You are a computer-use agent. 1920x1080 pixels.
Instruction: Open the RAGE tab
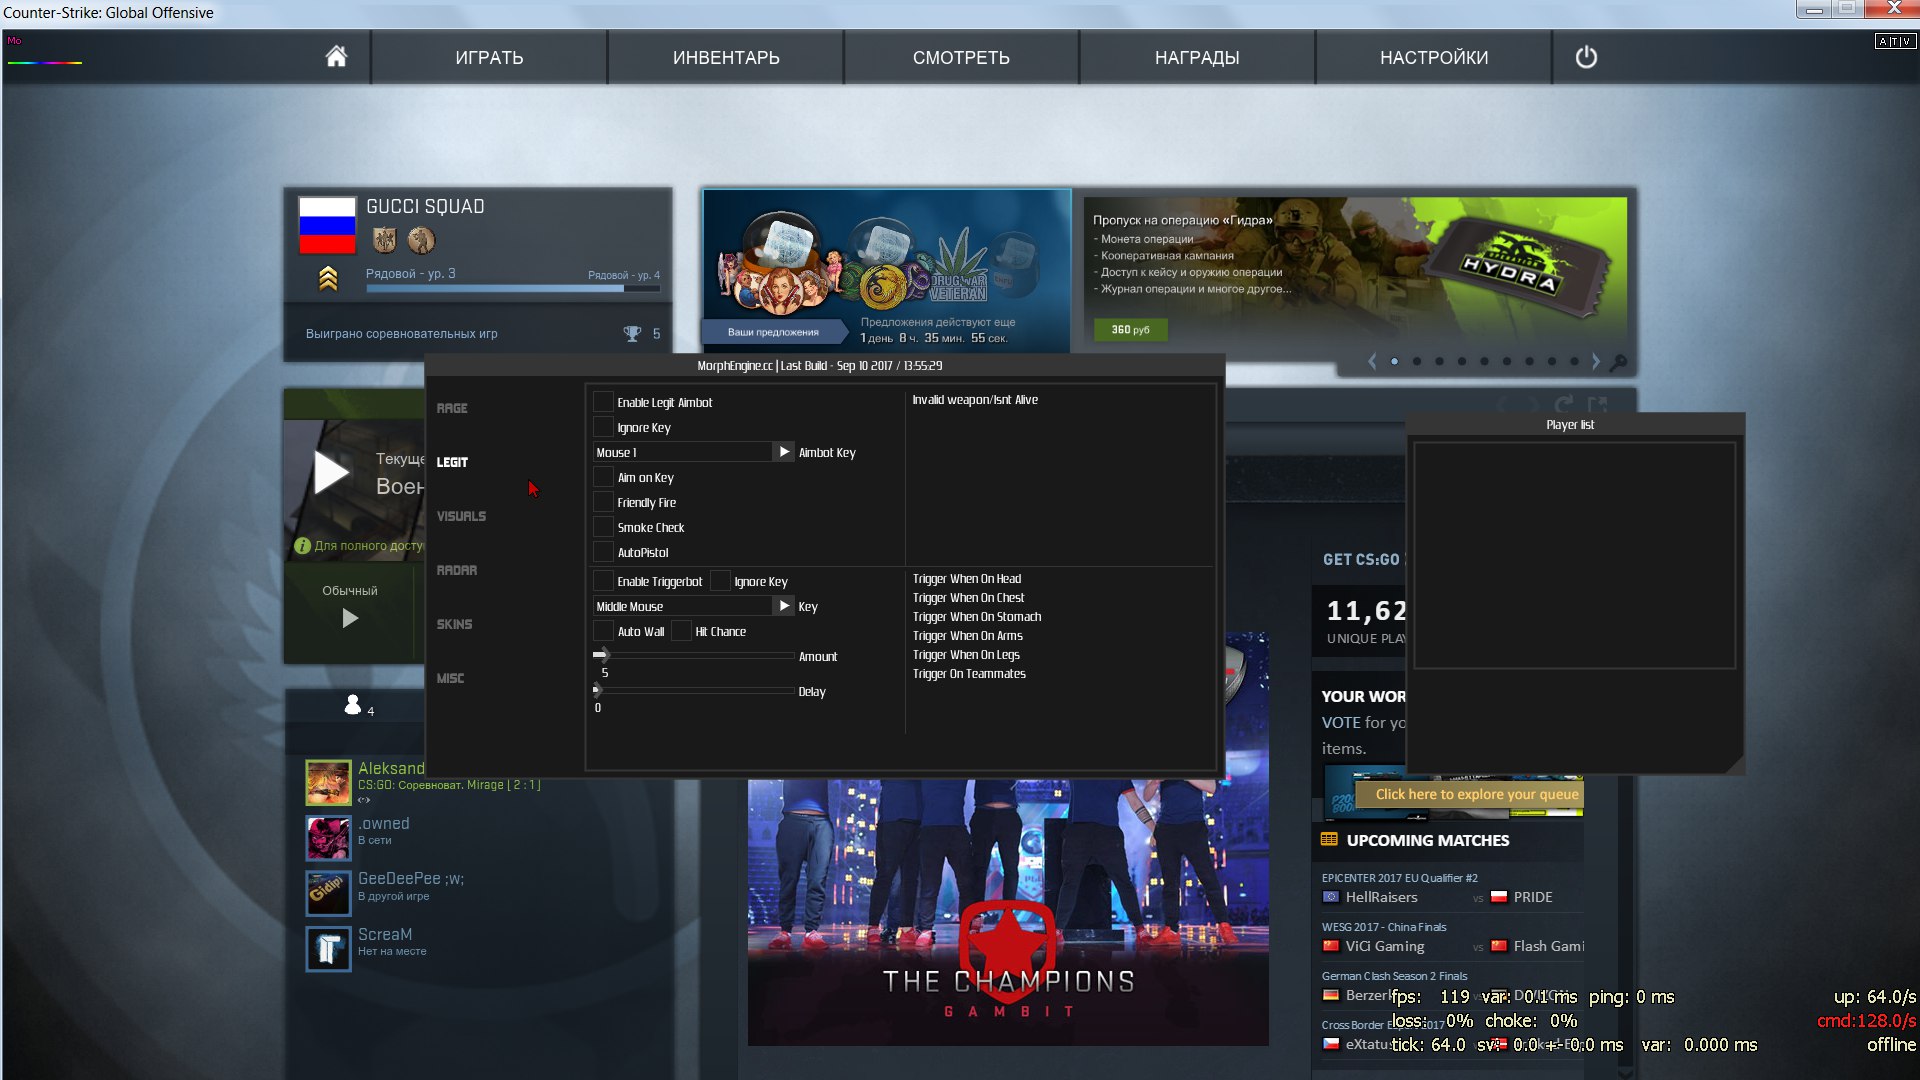[452, 408]
